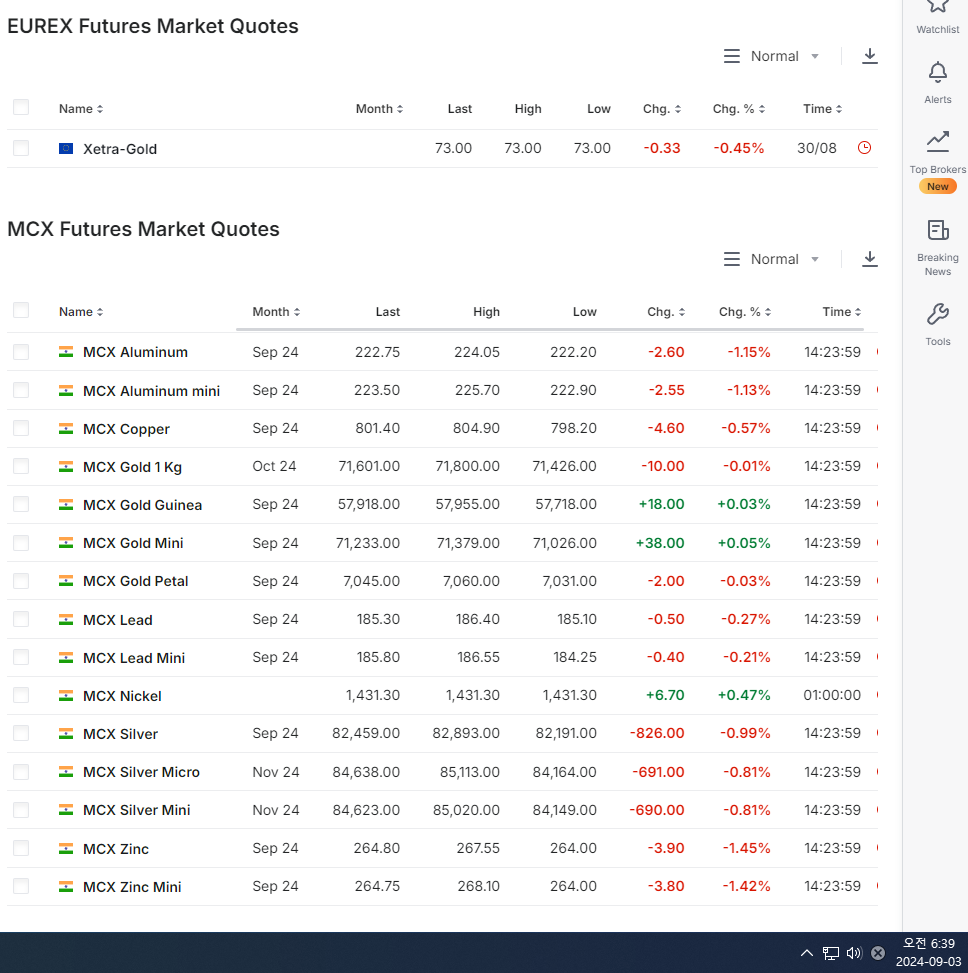This screenshot has height=973, width=968.
Task: Open the Watchlist star icon
Action: (x=937, y=7)
